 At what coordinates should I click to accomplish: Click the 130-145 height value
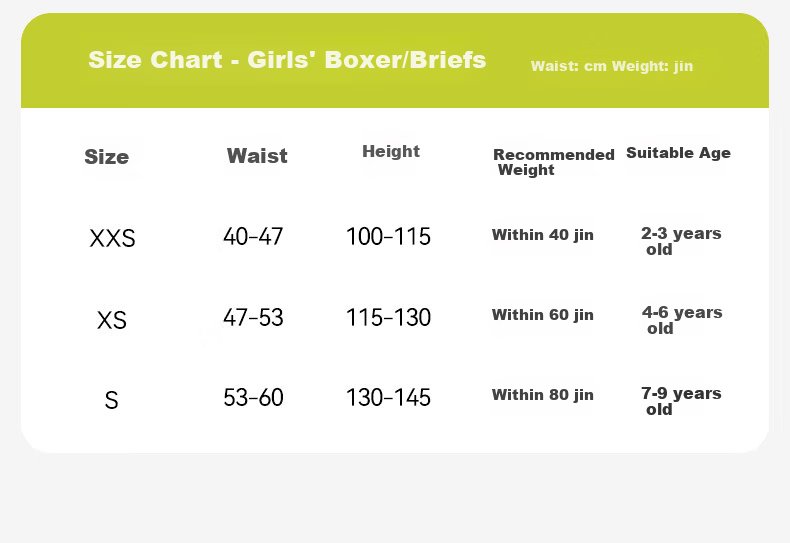[x=388, y=397]
